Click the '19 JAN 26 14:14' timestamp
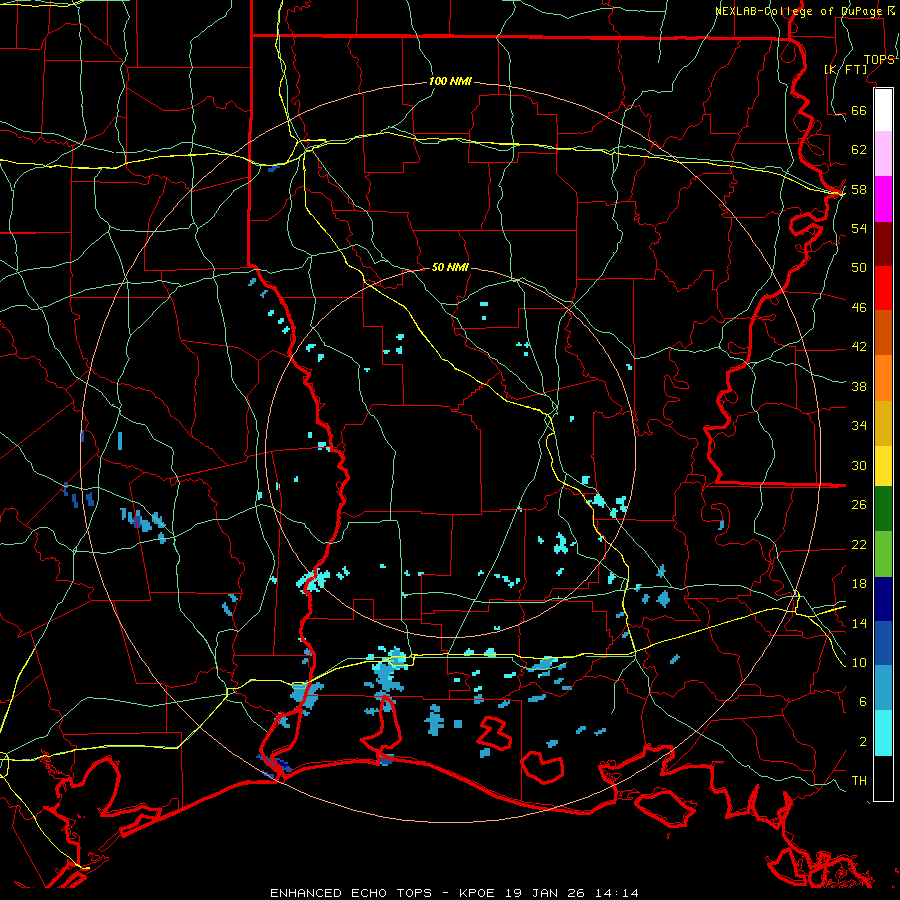Screen dimensions: 900x900 click(x=572, y=893)
